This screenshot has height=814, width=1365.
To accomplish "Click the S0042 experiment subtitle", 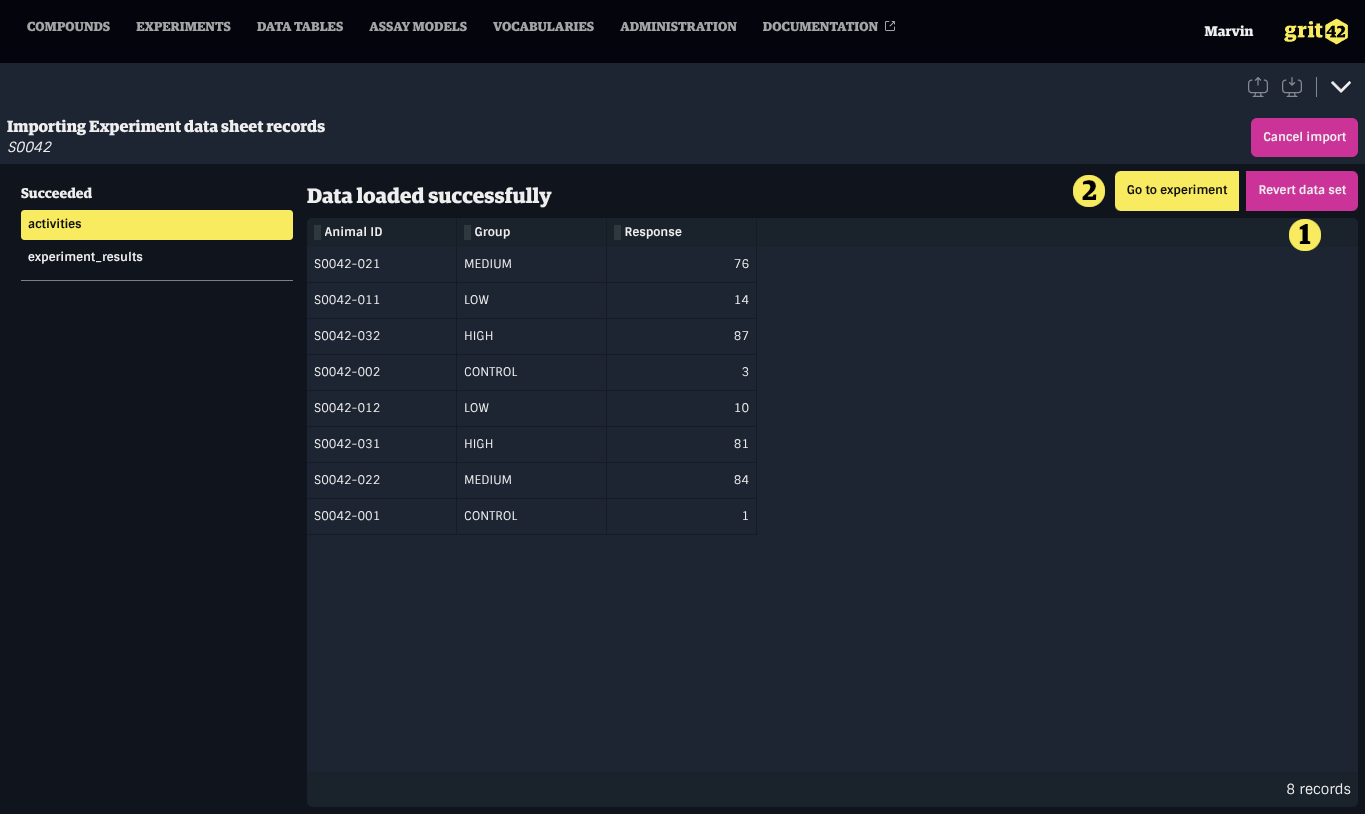I will coord(29,147).
